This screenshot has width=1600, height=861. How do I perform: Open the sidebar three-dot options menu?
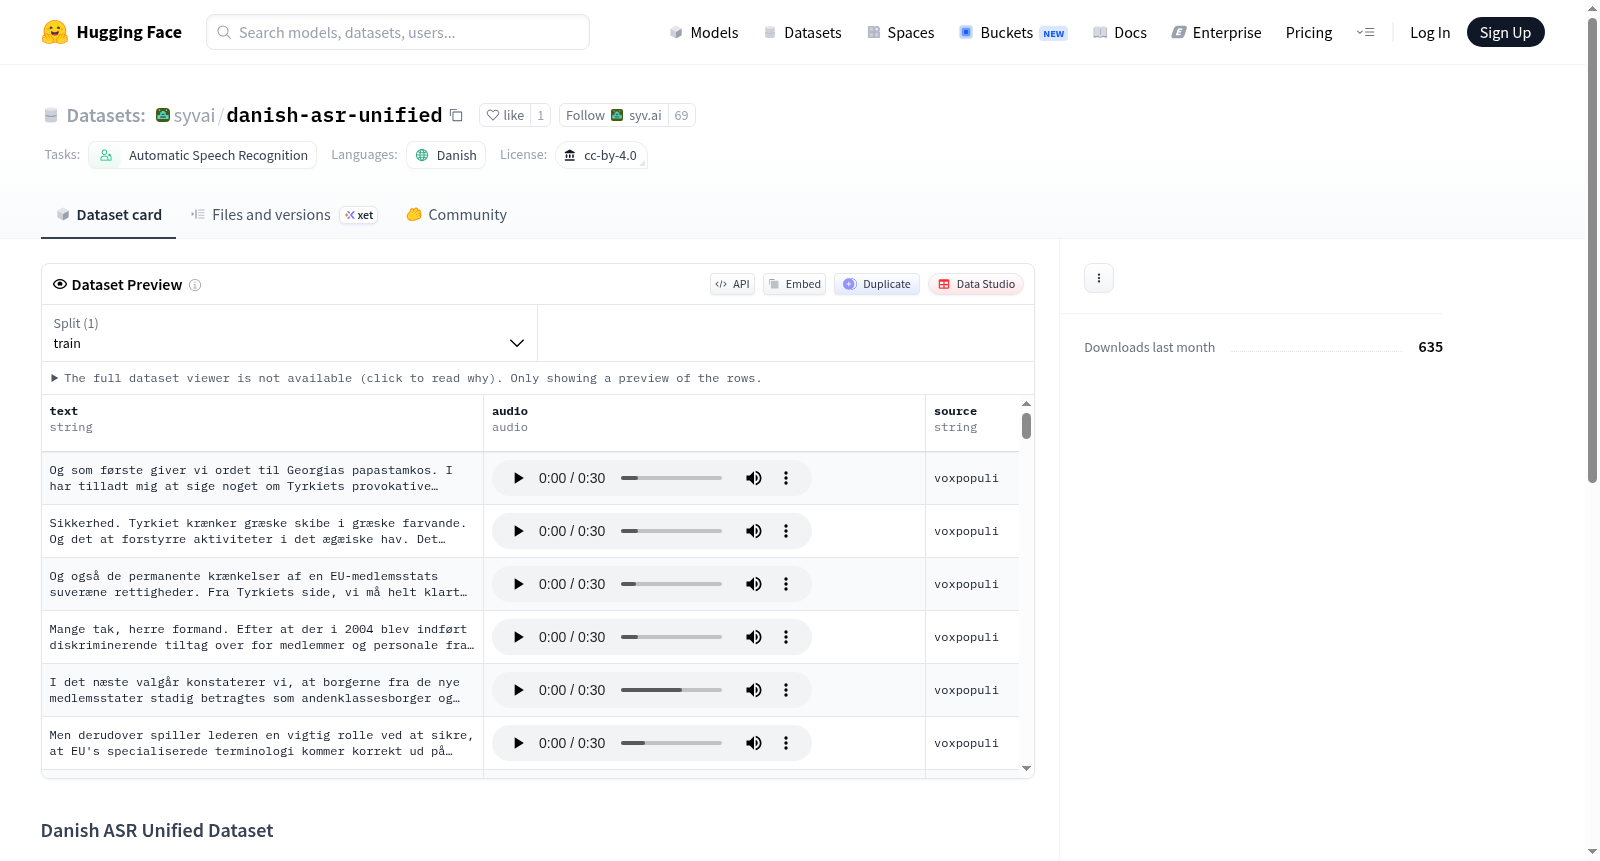[x=1099, y=278]
